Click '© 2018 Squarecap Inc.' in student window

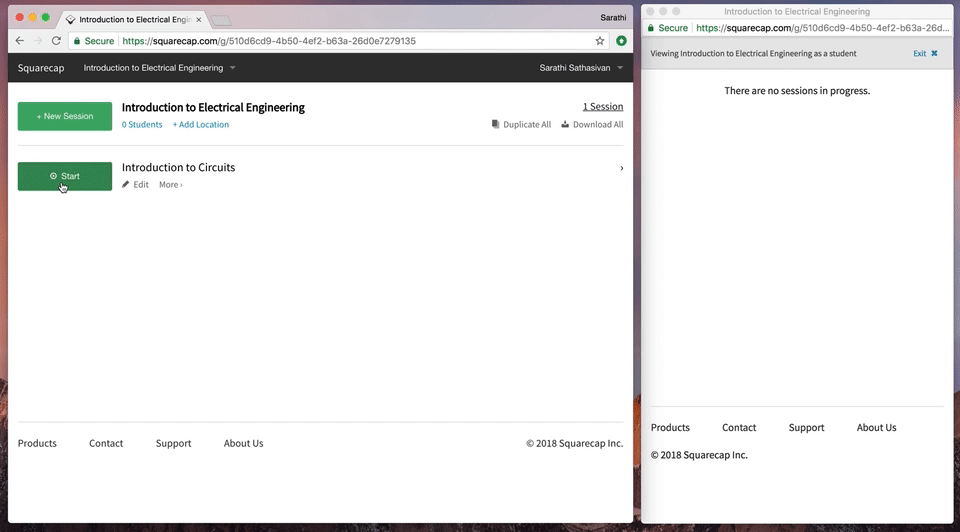pos(699,455)
